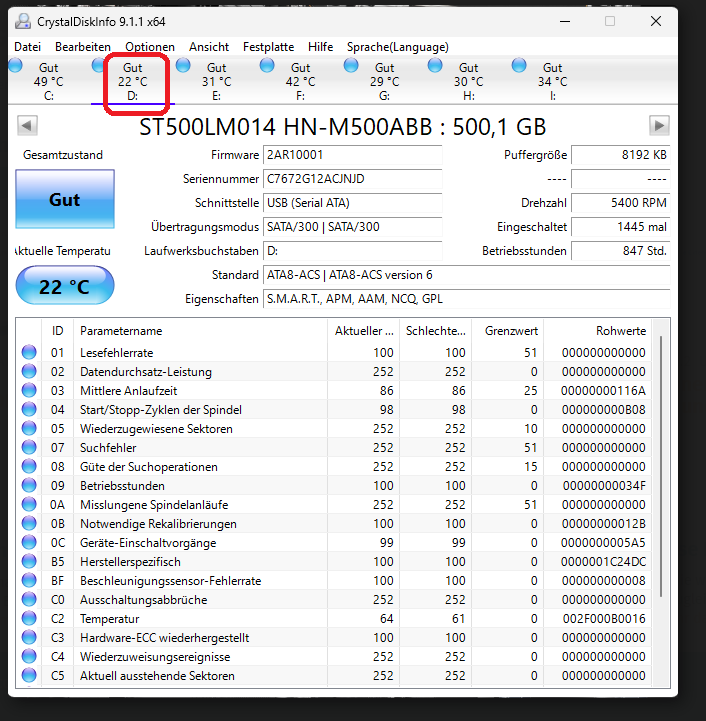
Task: Click status orb of Wiederzugewiesene Sektoren row
Action: point(29,428)
